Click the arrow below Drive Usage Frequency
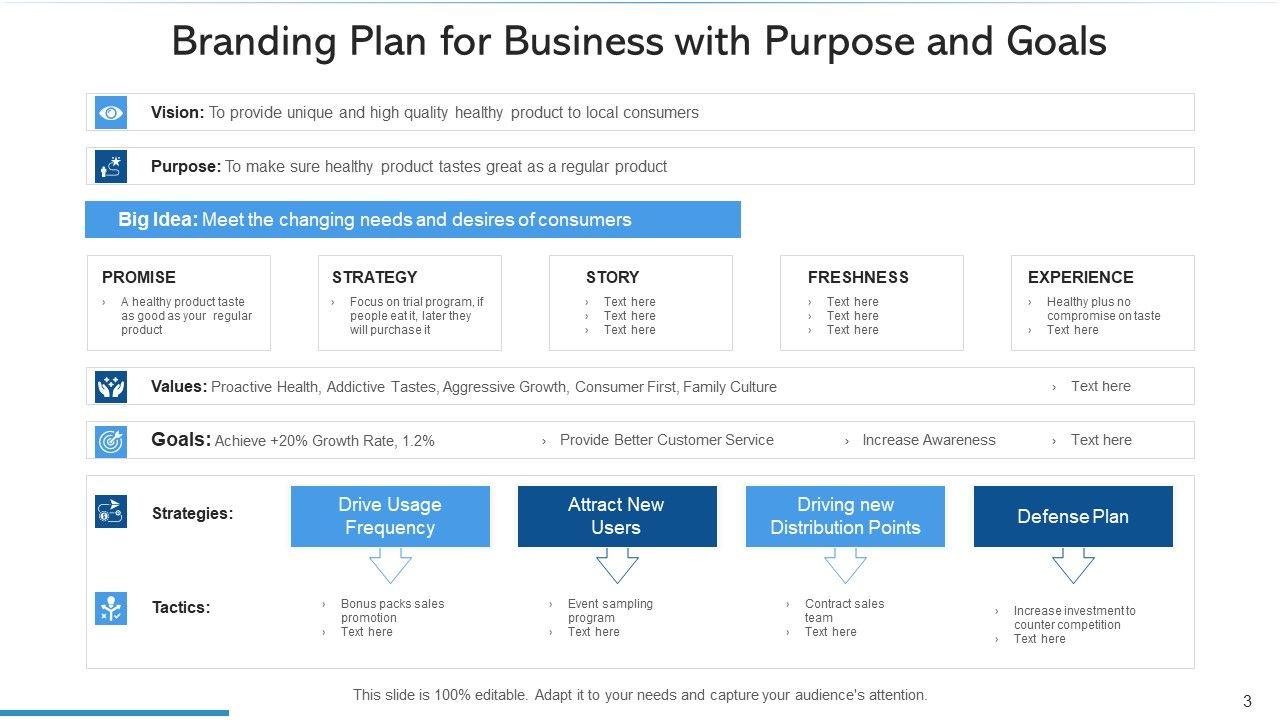 (x=390, y=565)
